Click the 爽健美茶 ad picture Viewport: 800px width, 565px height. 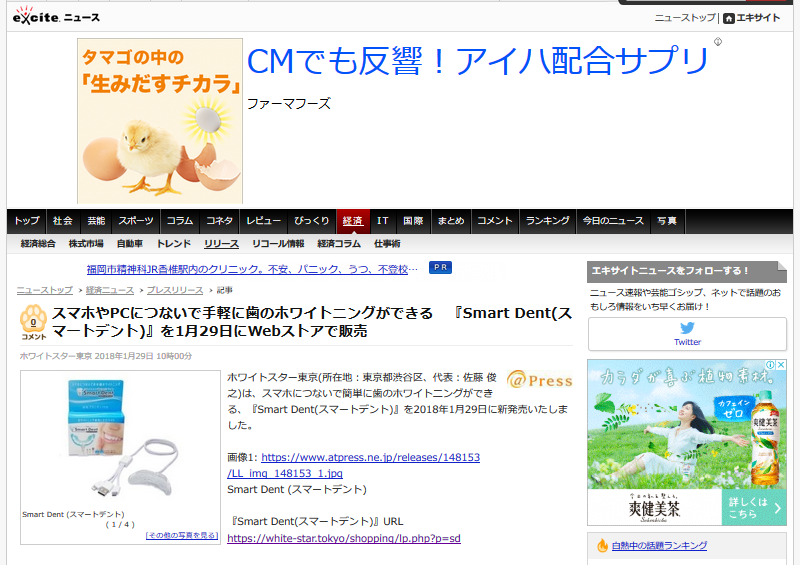click(687, 425)
